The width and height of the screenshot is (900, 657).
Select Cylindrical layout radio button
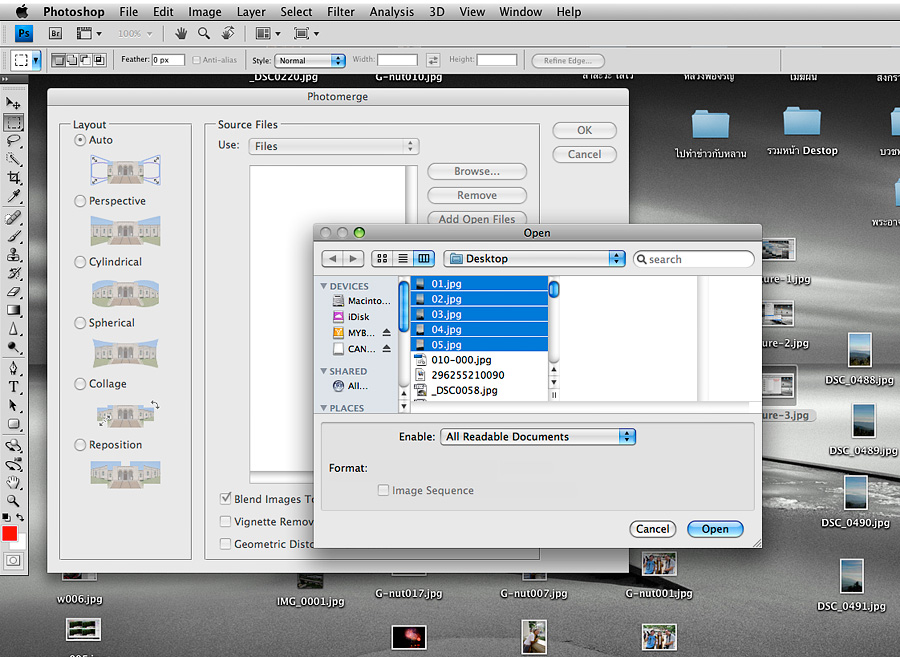coord(81,262)
